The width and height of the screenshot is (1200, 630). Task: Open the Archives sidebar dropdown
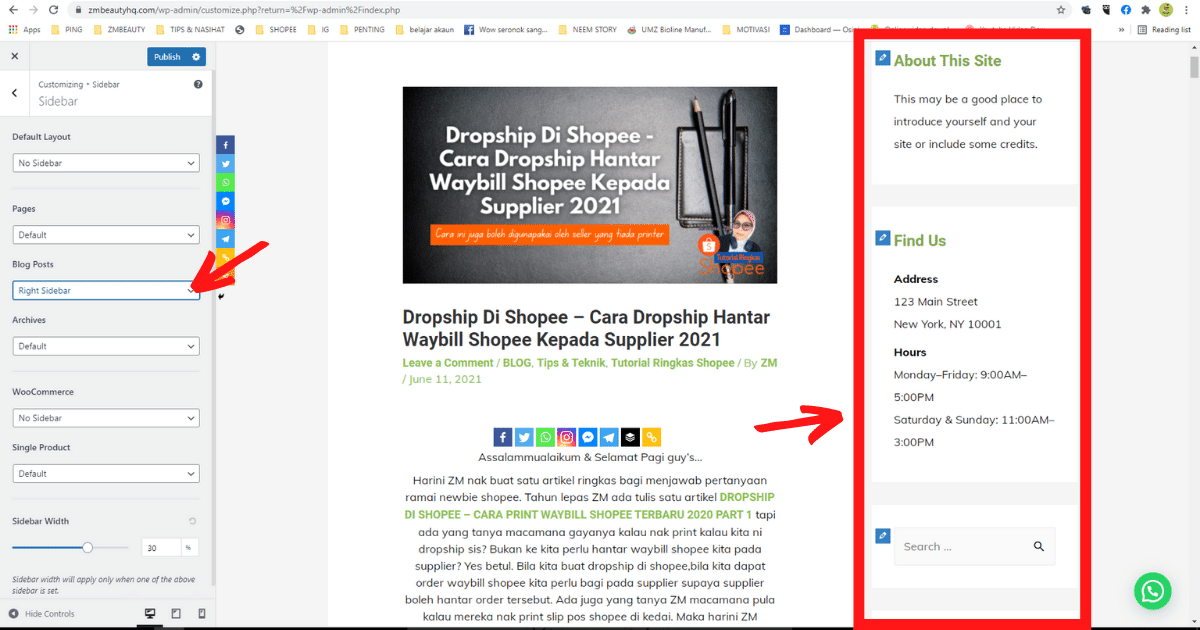tap(106, 346)
